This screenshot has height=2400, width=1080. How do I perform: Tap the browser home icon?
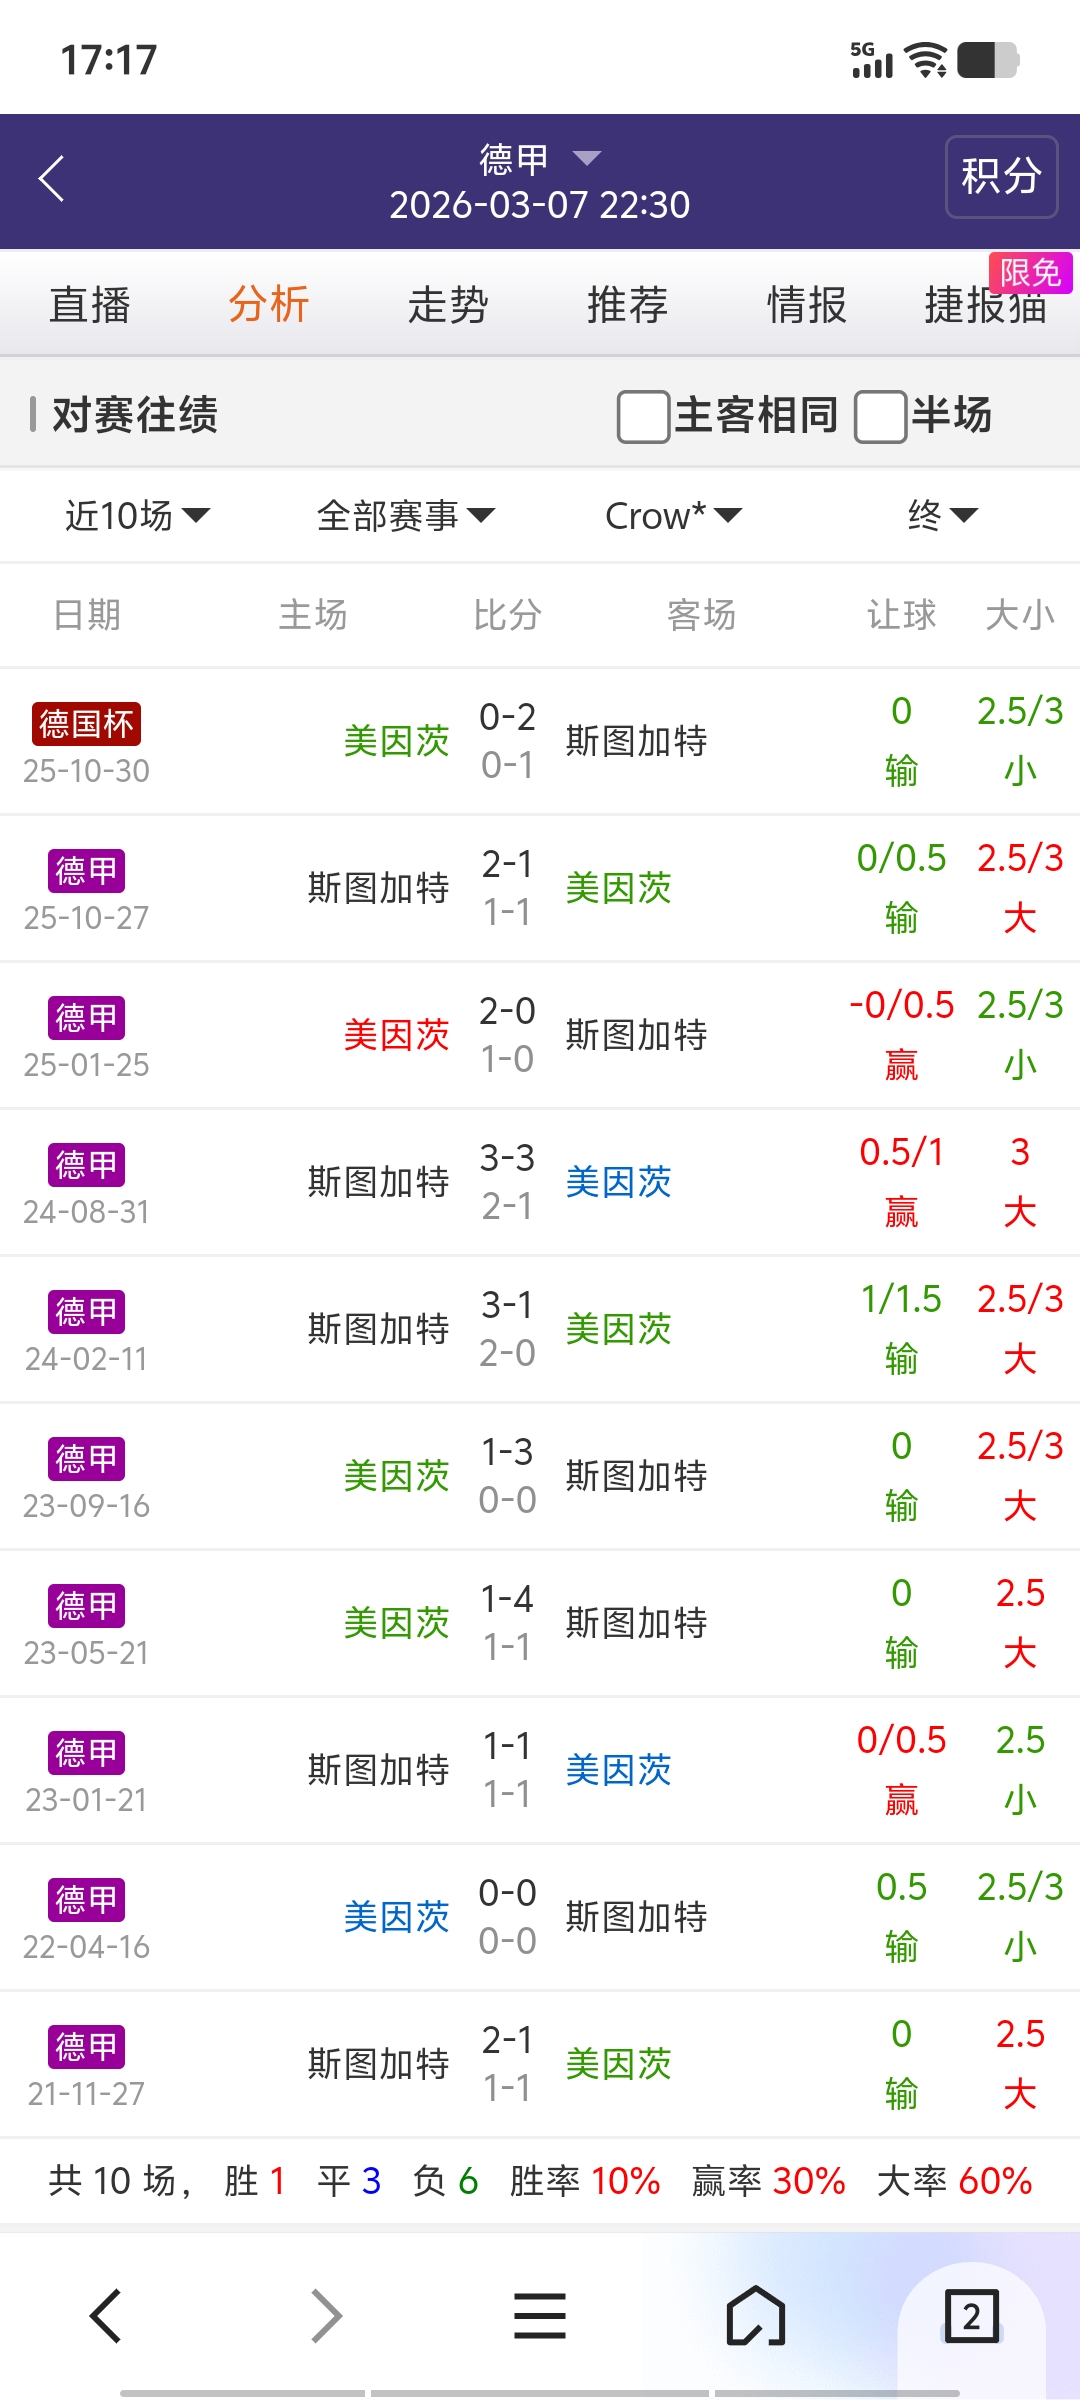click(756, 2316)
